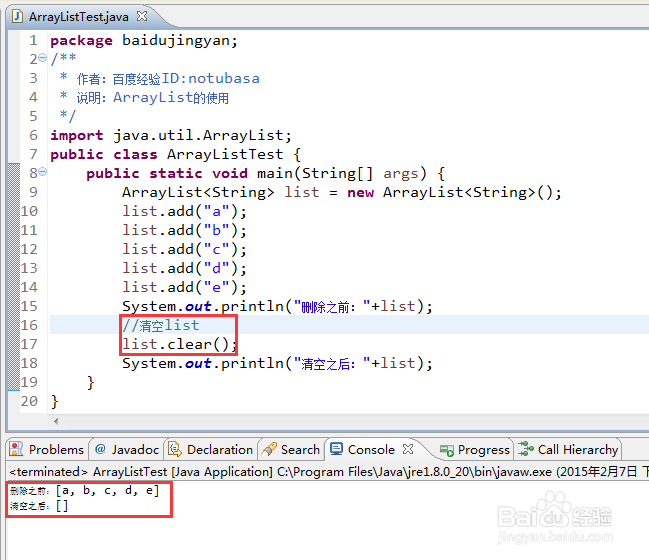Open the Problems view tab
The width and height of the screenshot is (649, 560).
(48, 449)
